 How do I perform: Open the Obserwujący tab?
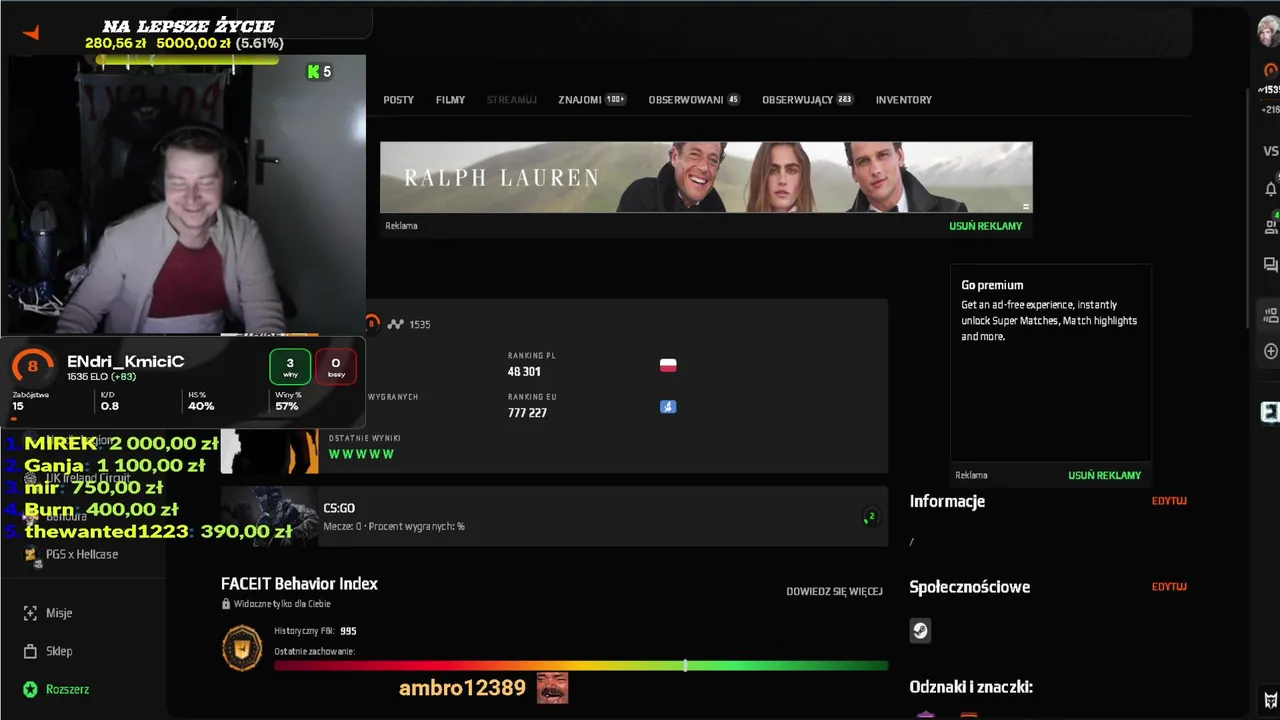[807, 100]
